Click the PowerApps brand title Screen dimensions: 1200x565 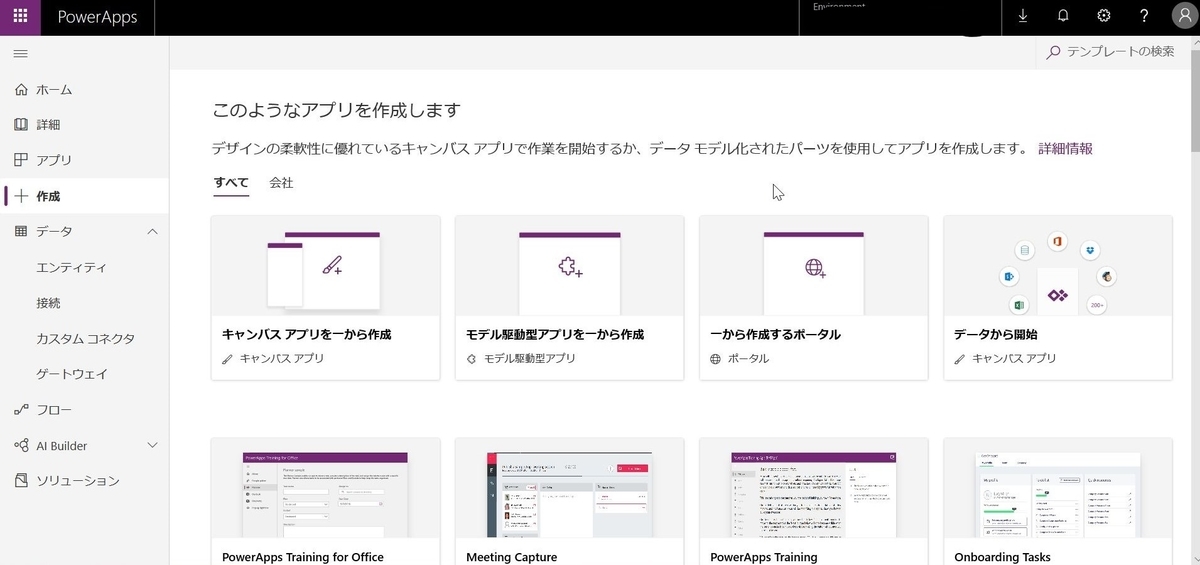pos(97,17)
